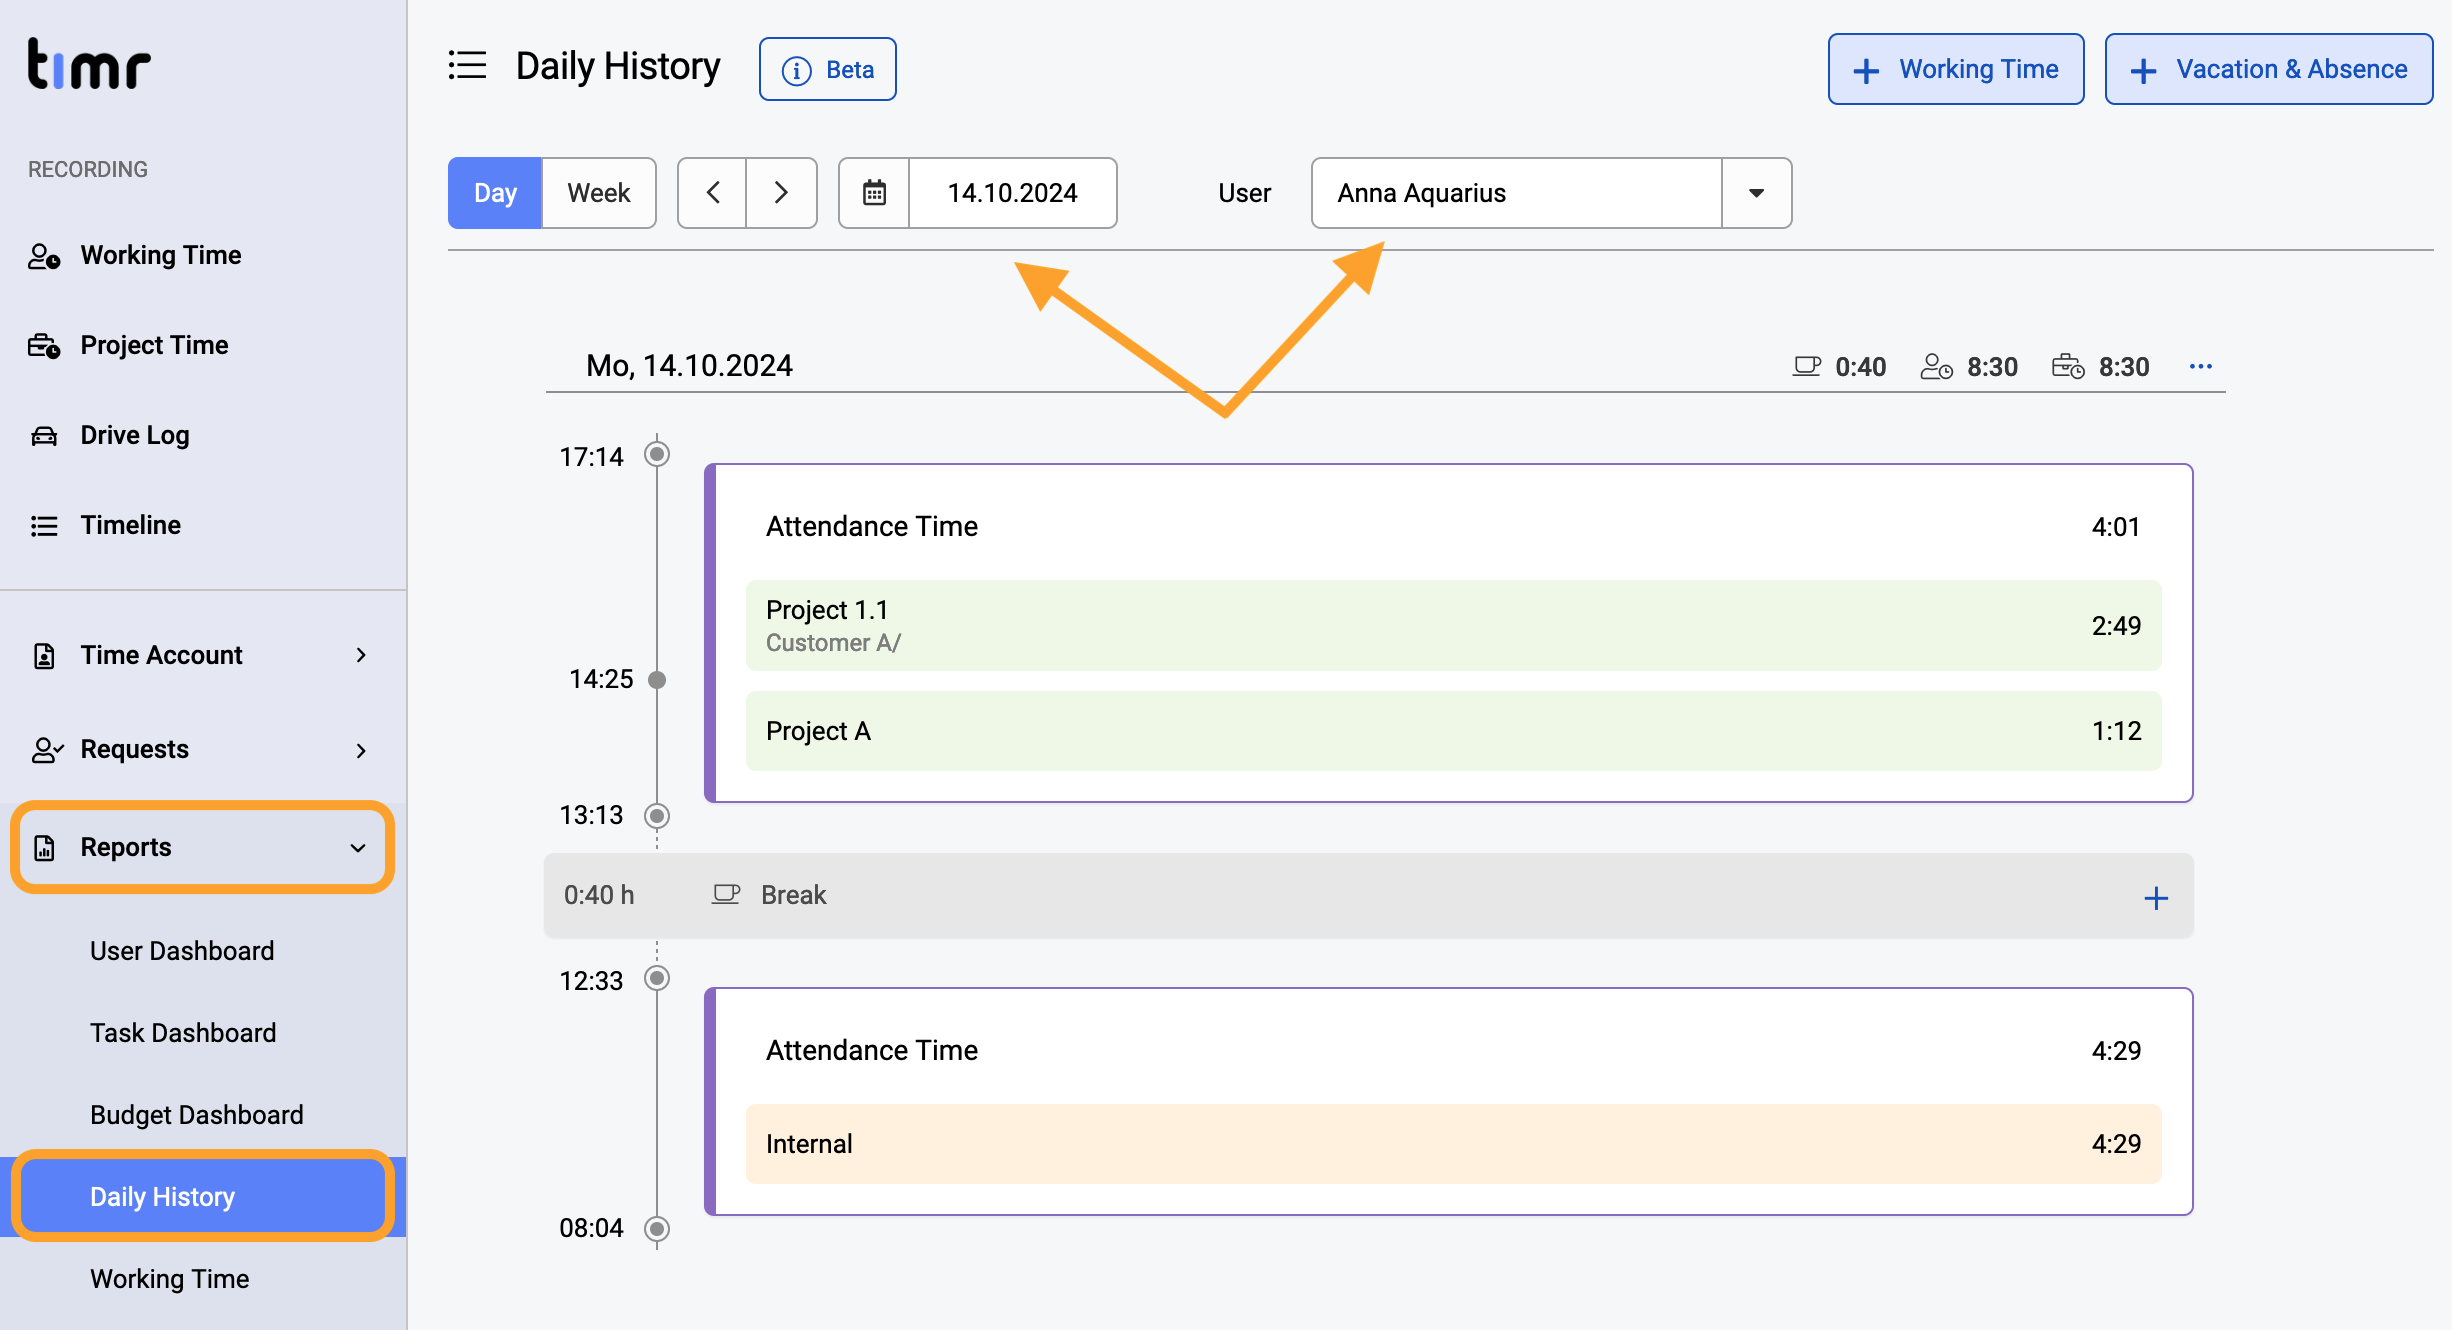Click the Reports menu label
The height and width of the screenshot is (1330, 2452).
tap(126, 848)
